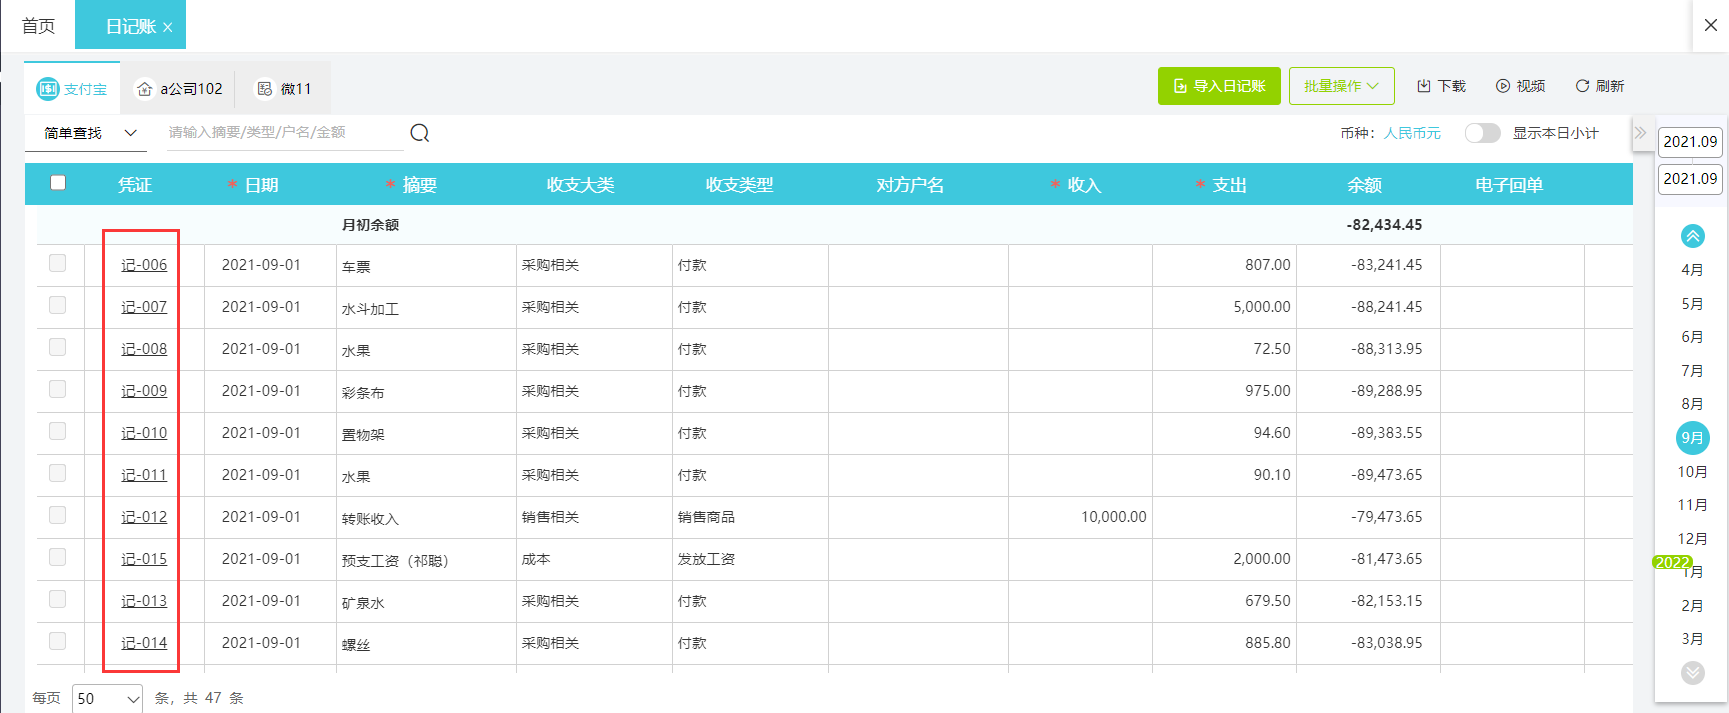Toggle 显示本日小计 switch
The width and height of the screenshot is (1729, 713).
(x=1482, y=133)
